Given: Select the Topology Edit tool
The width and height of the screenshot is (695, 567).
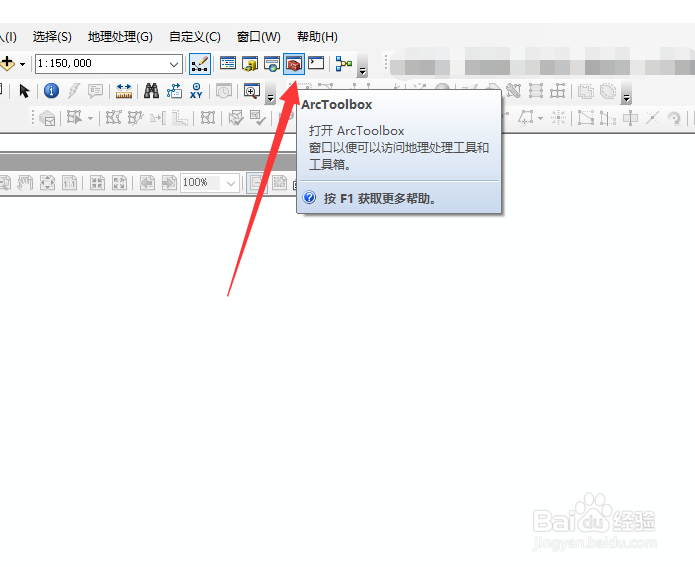Looking at the screenshot, I should [x=74, y=118].
